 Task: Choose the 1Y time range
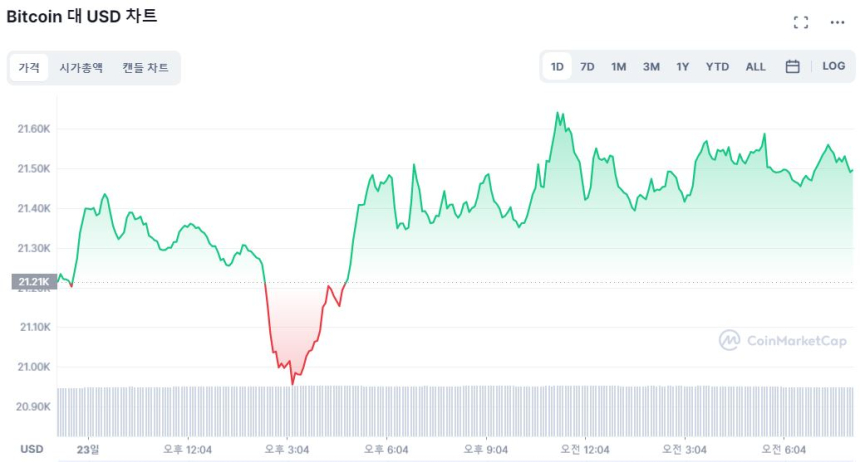[682, 67]
